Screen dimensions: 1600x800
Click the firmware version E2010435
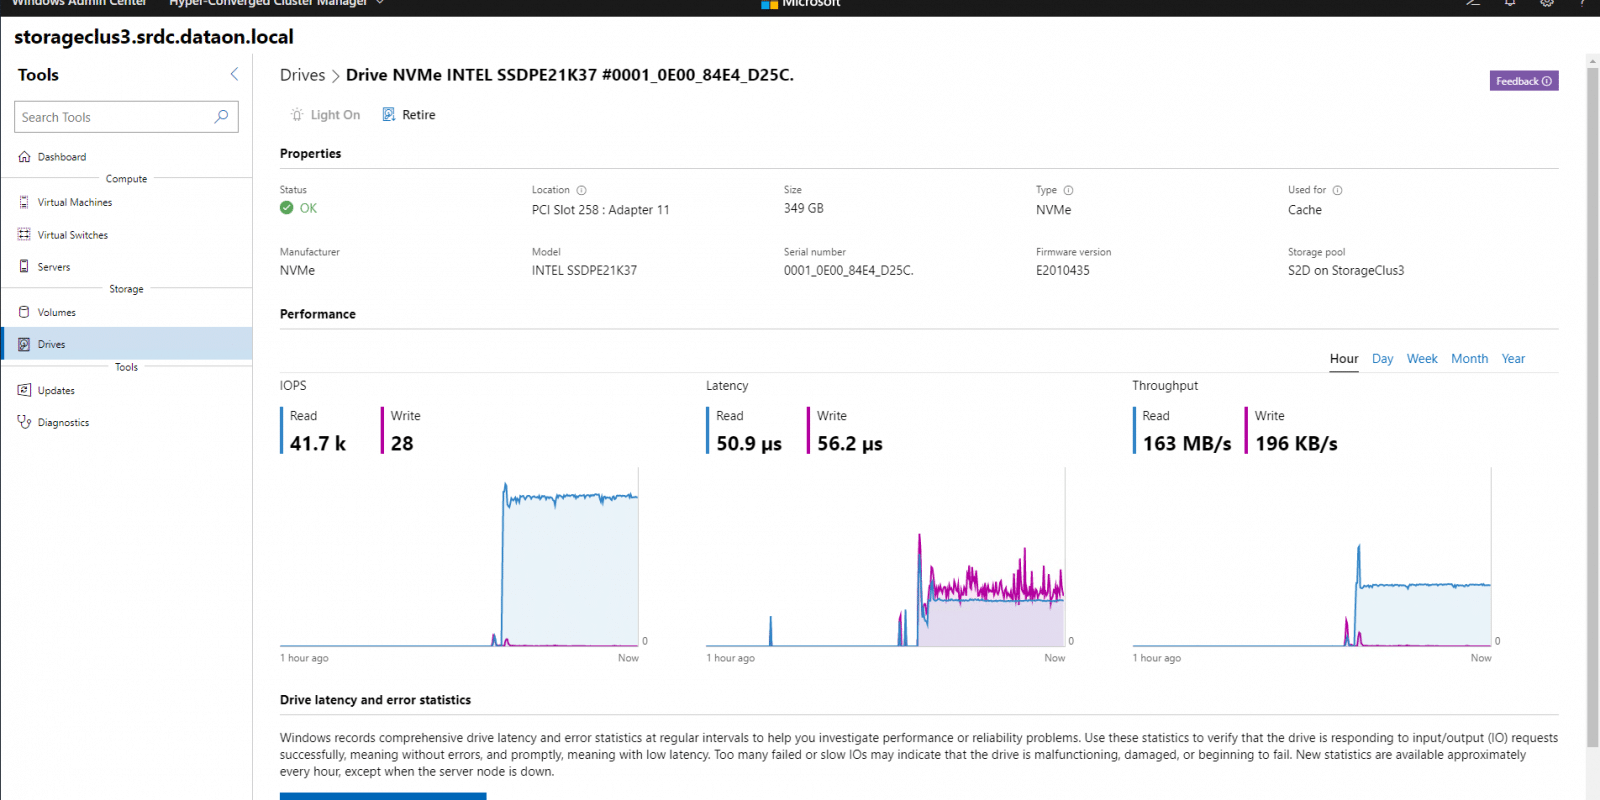coord(1063,270)
